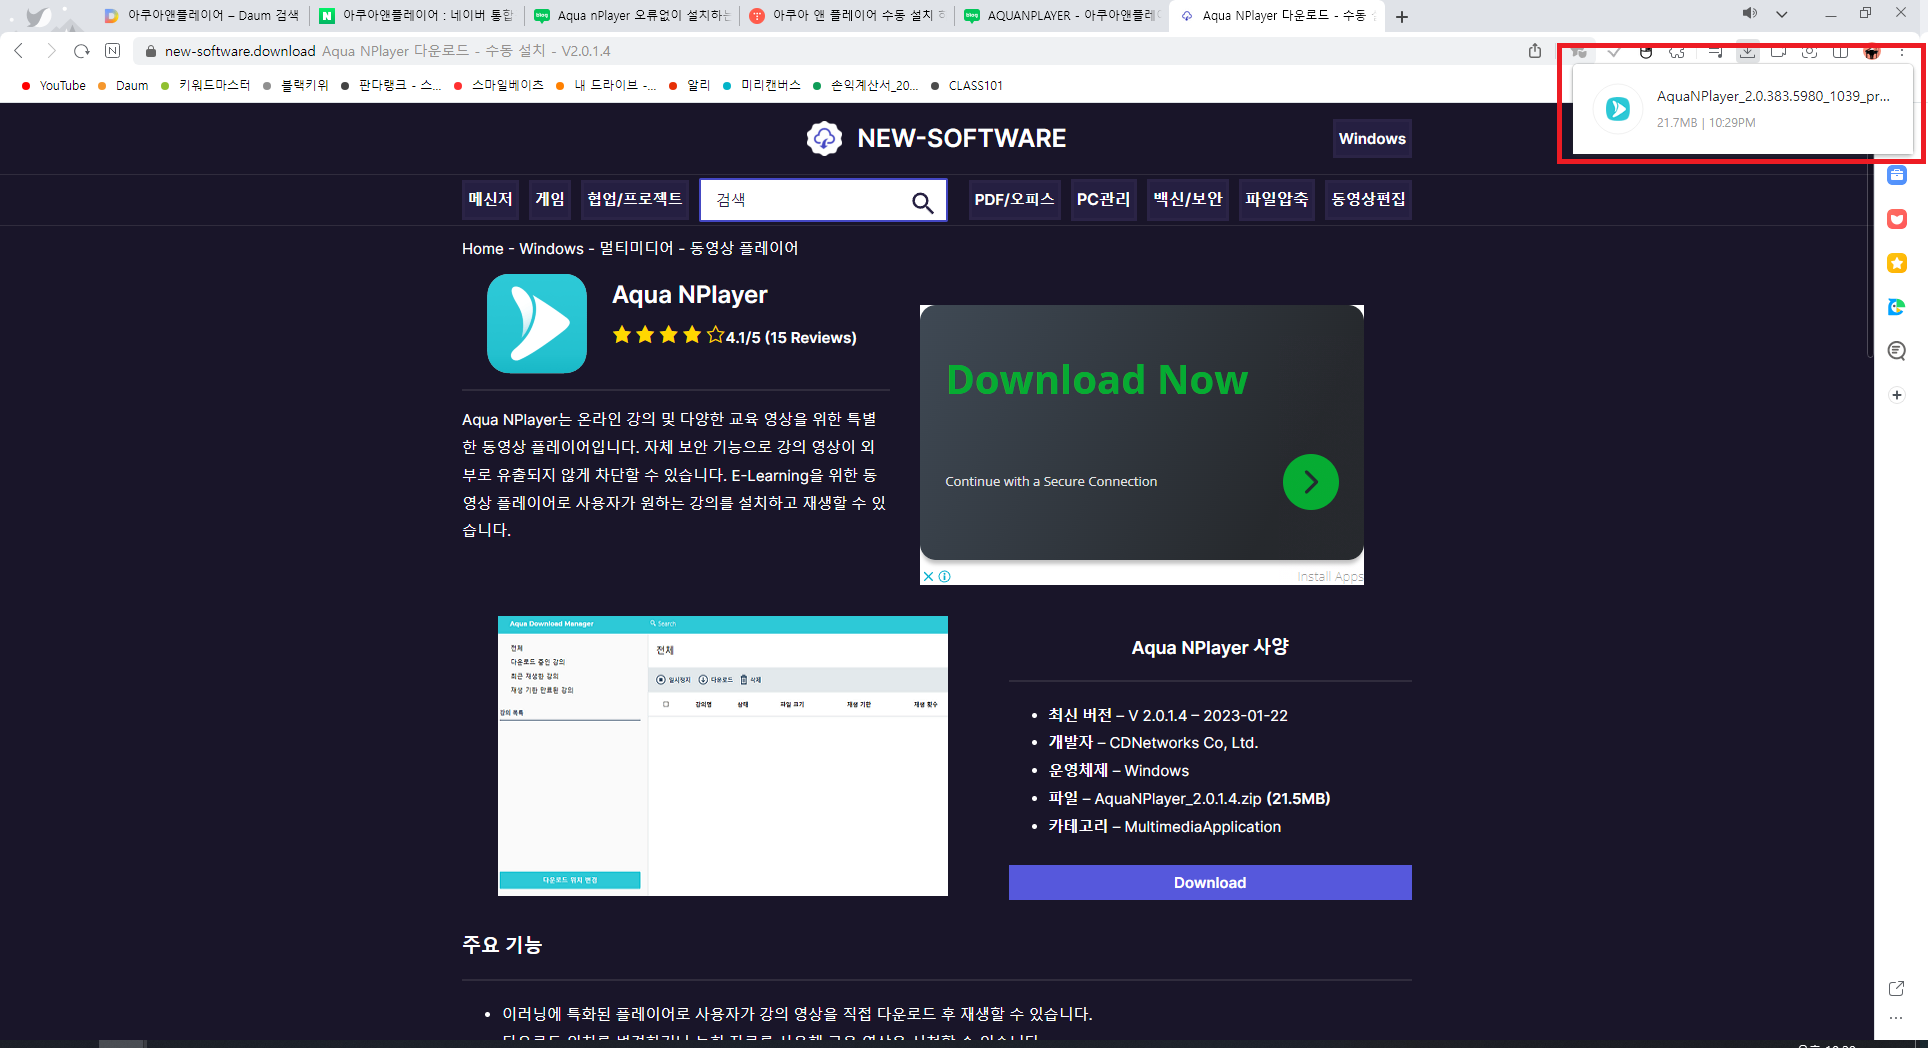
Task: Open the split view toolbar icon
Action: [x=1840, y=51]
